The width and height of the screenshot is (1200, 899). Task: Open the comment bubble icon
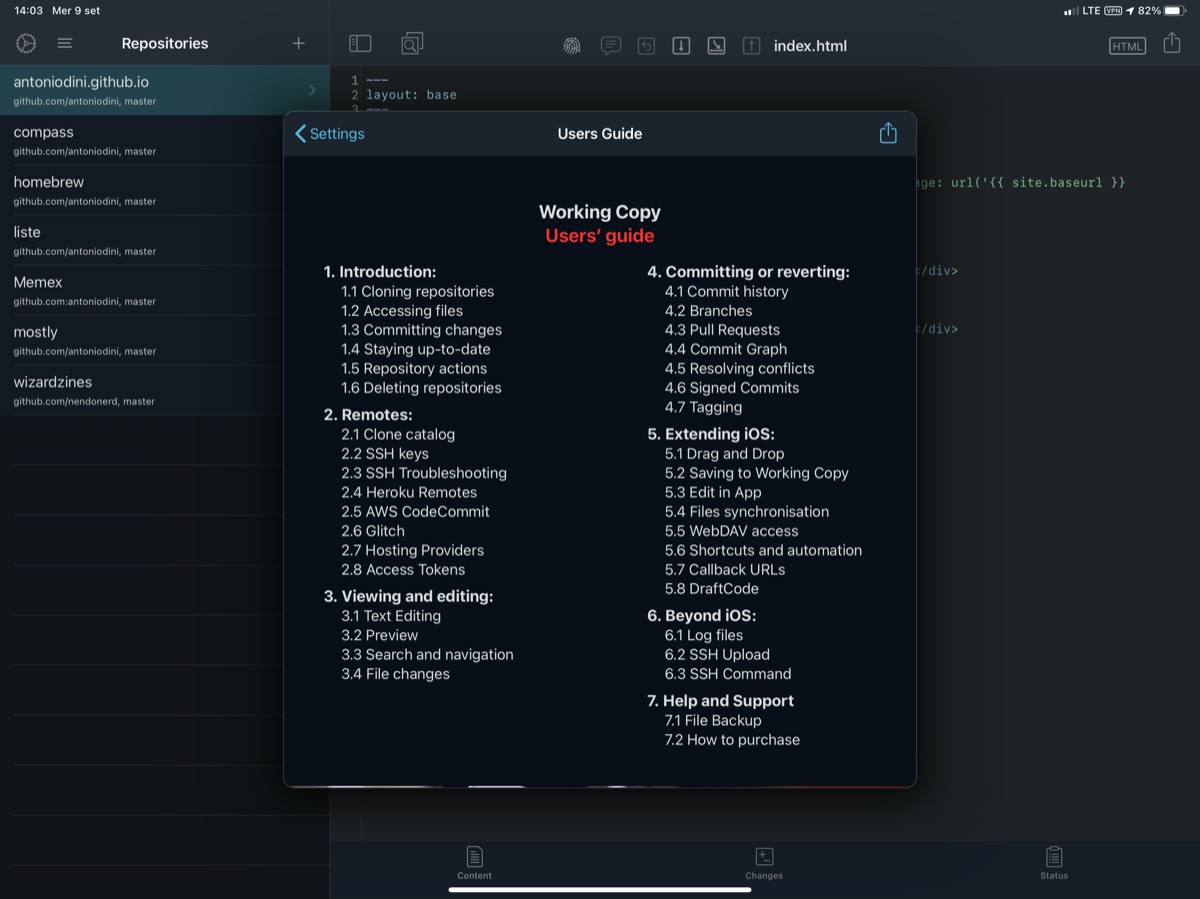pyautogui.click(x=610, y=45)
